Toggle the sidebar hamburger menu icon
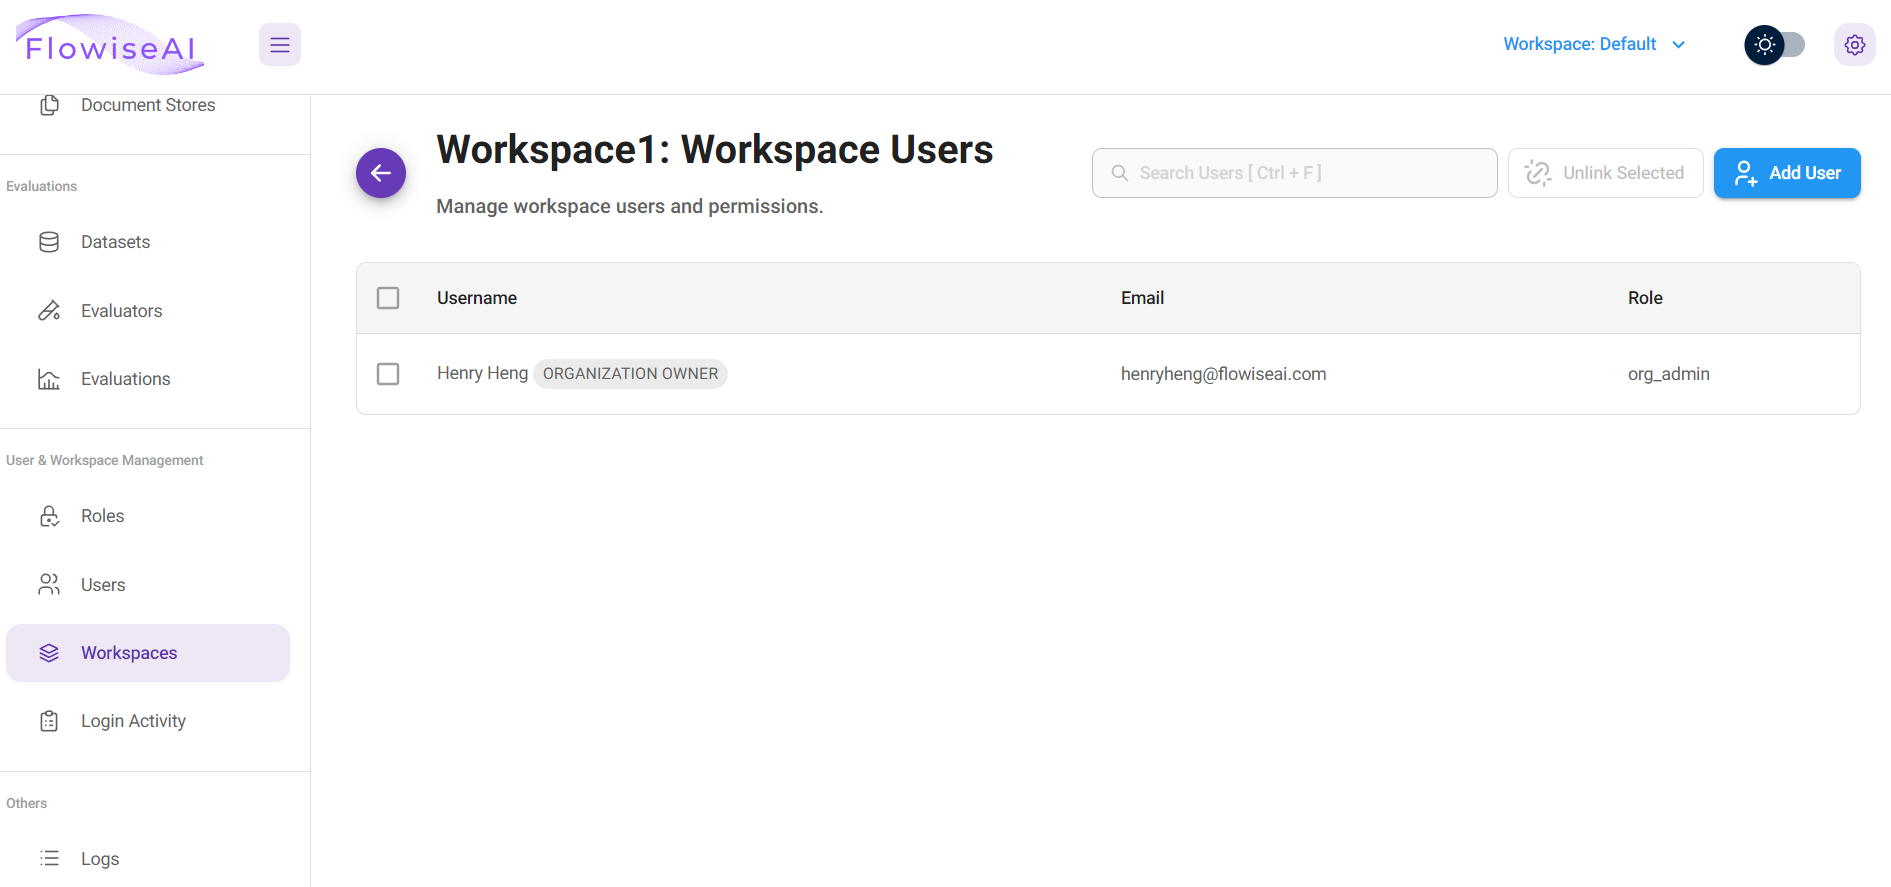This screenshot has width=1891, height=887. click(x=280, y=45)
